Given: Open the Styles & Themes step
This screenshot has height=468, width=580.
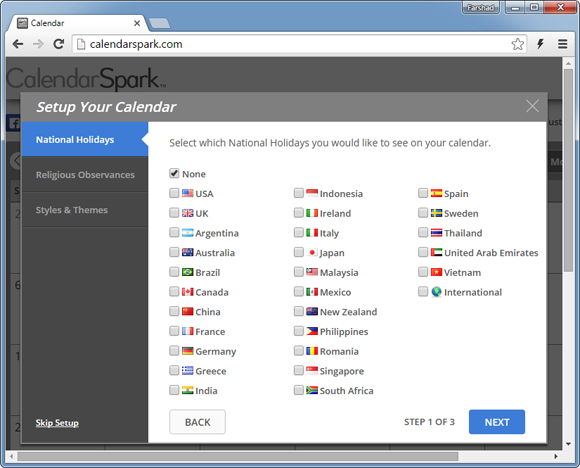Looking at the screenshot, I should [85, 210].
